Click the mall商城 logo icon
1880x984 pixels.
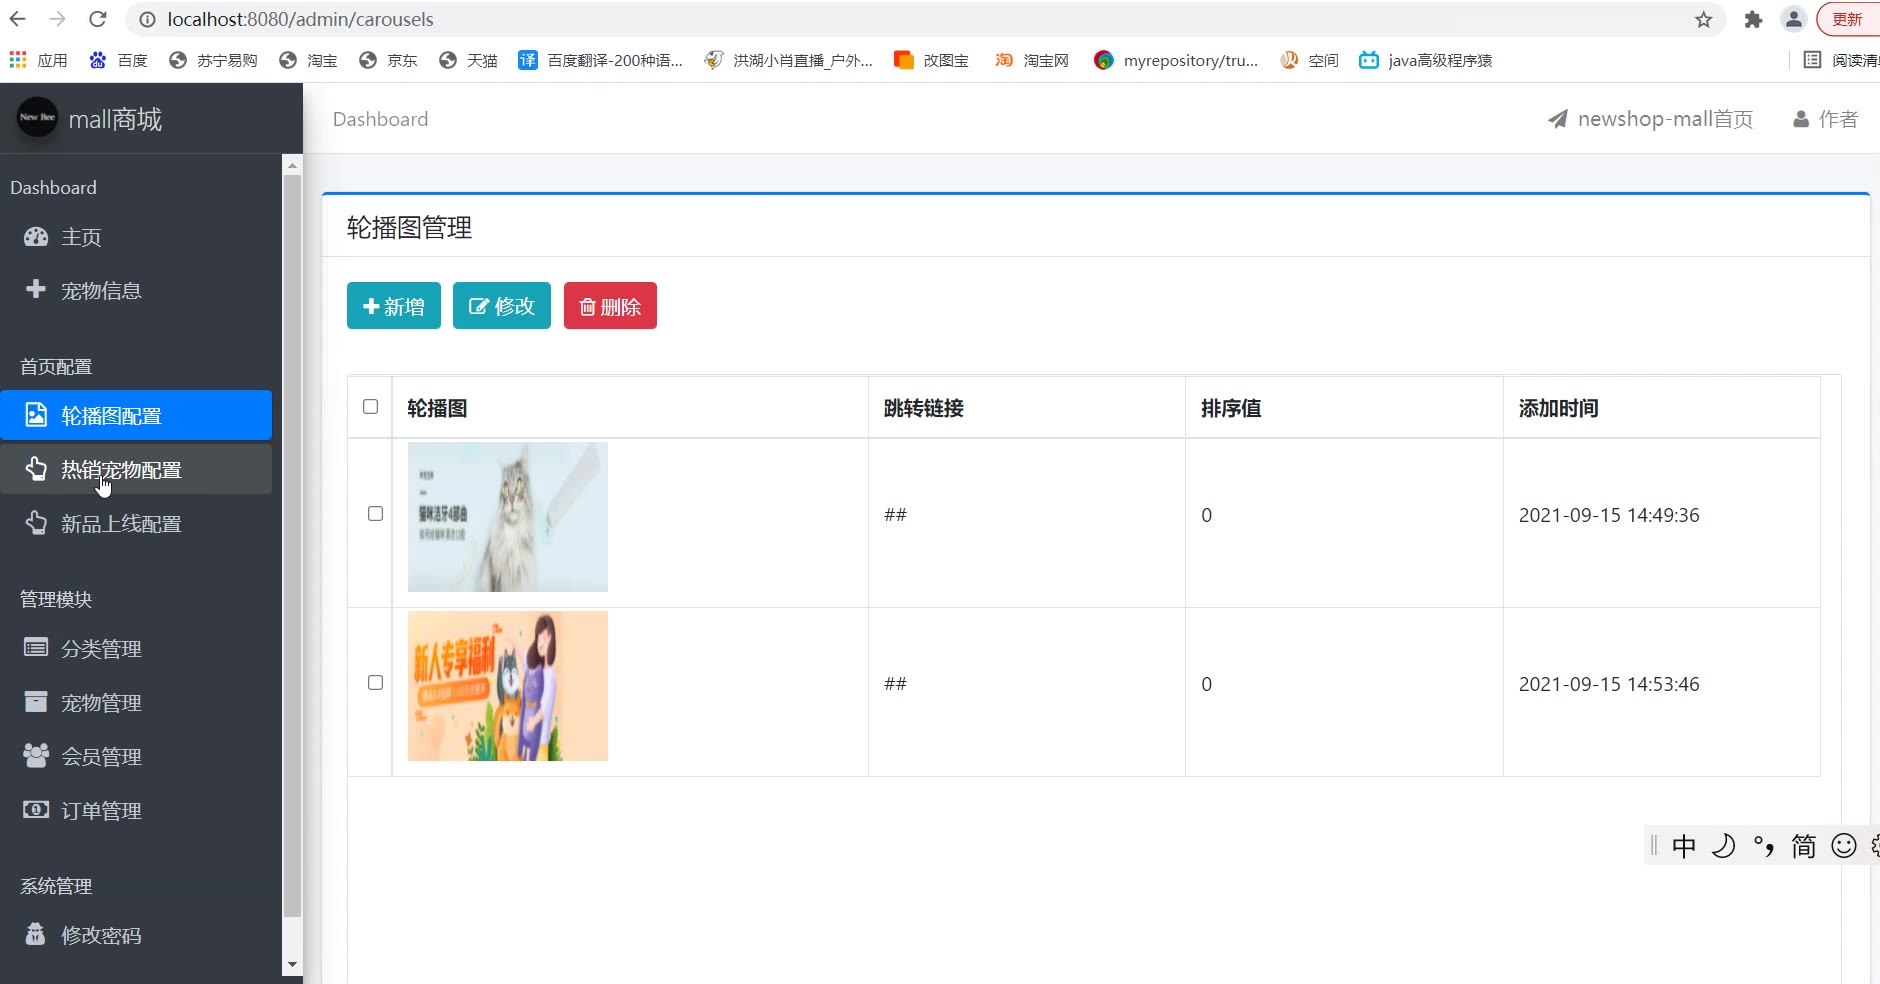[37, 118]
